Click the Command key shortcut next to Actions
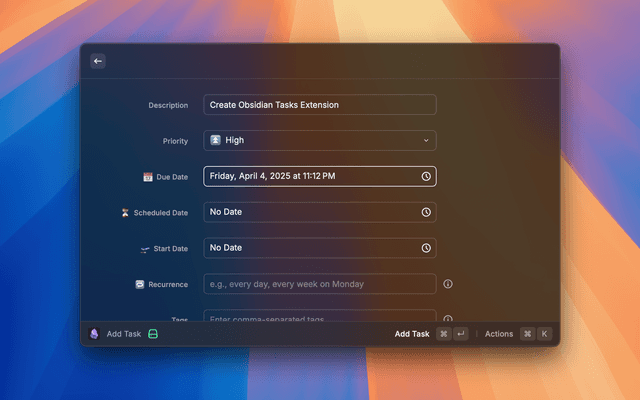The image size is (640, 400). 527,334
